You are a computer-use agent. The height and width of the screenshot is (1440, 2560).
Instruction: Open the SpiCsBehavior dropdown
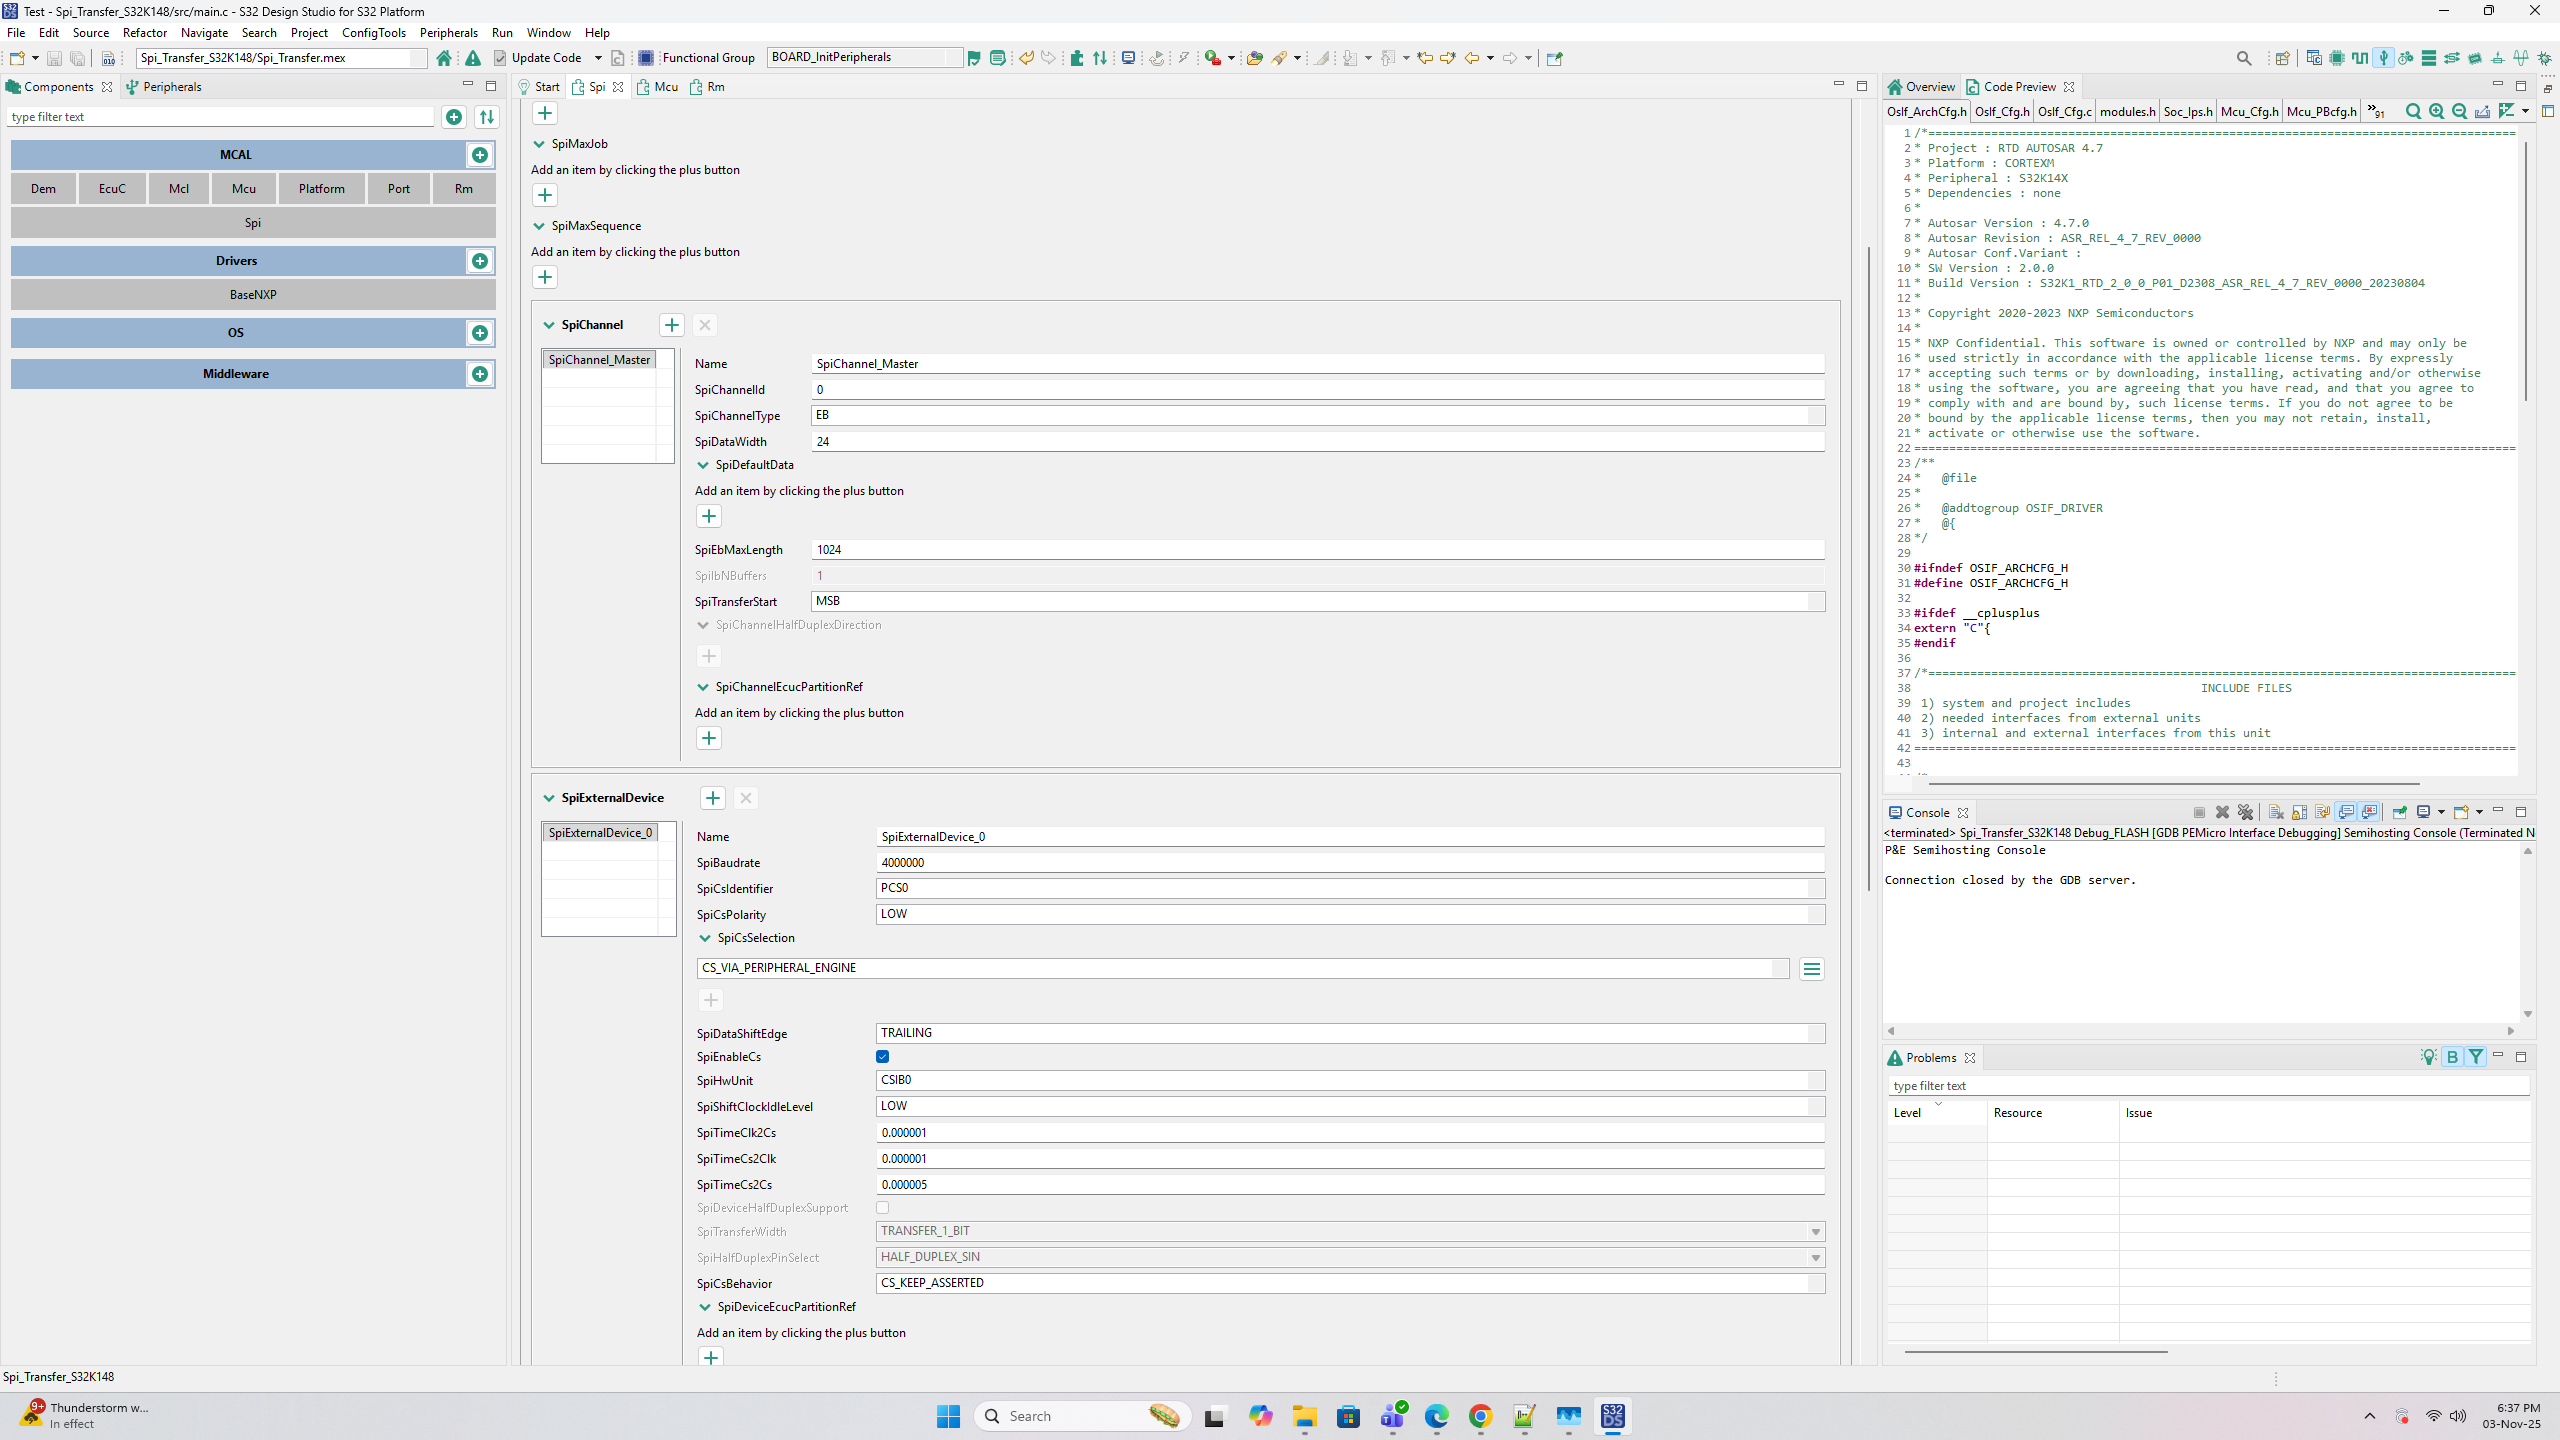(1815, 1283)
